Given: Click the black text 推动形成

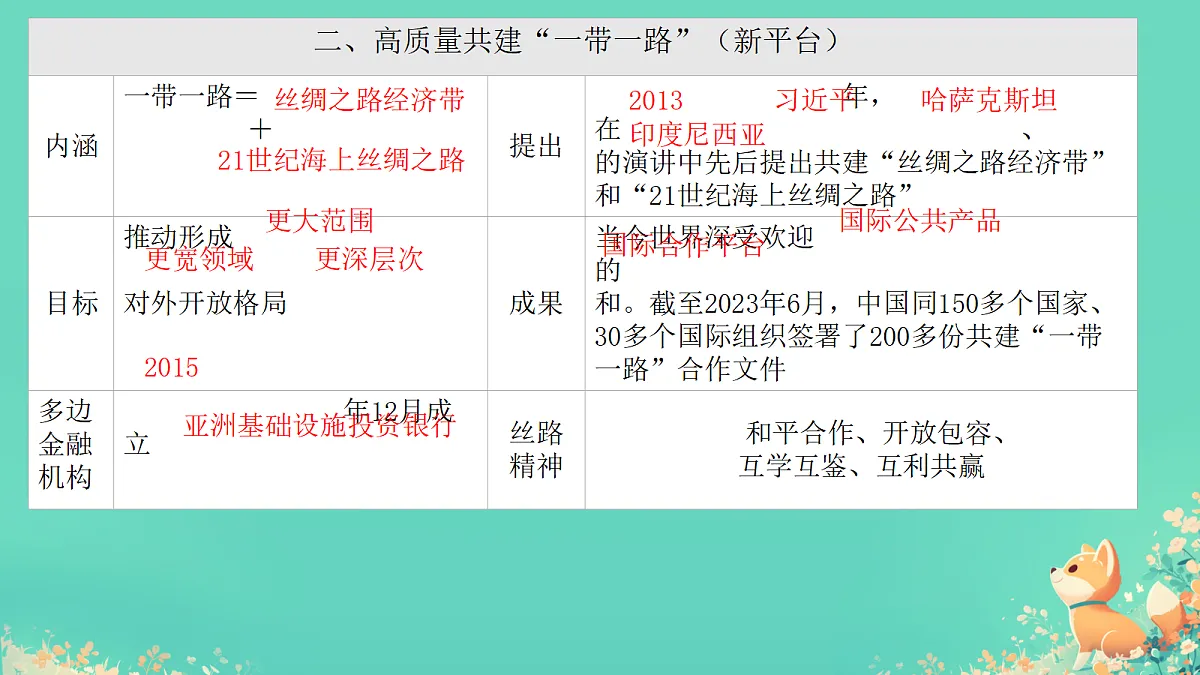Looking at the screenshot, I should tap(178, 238).
